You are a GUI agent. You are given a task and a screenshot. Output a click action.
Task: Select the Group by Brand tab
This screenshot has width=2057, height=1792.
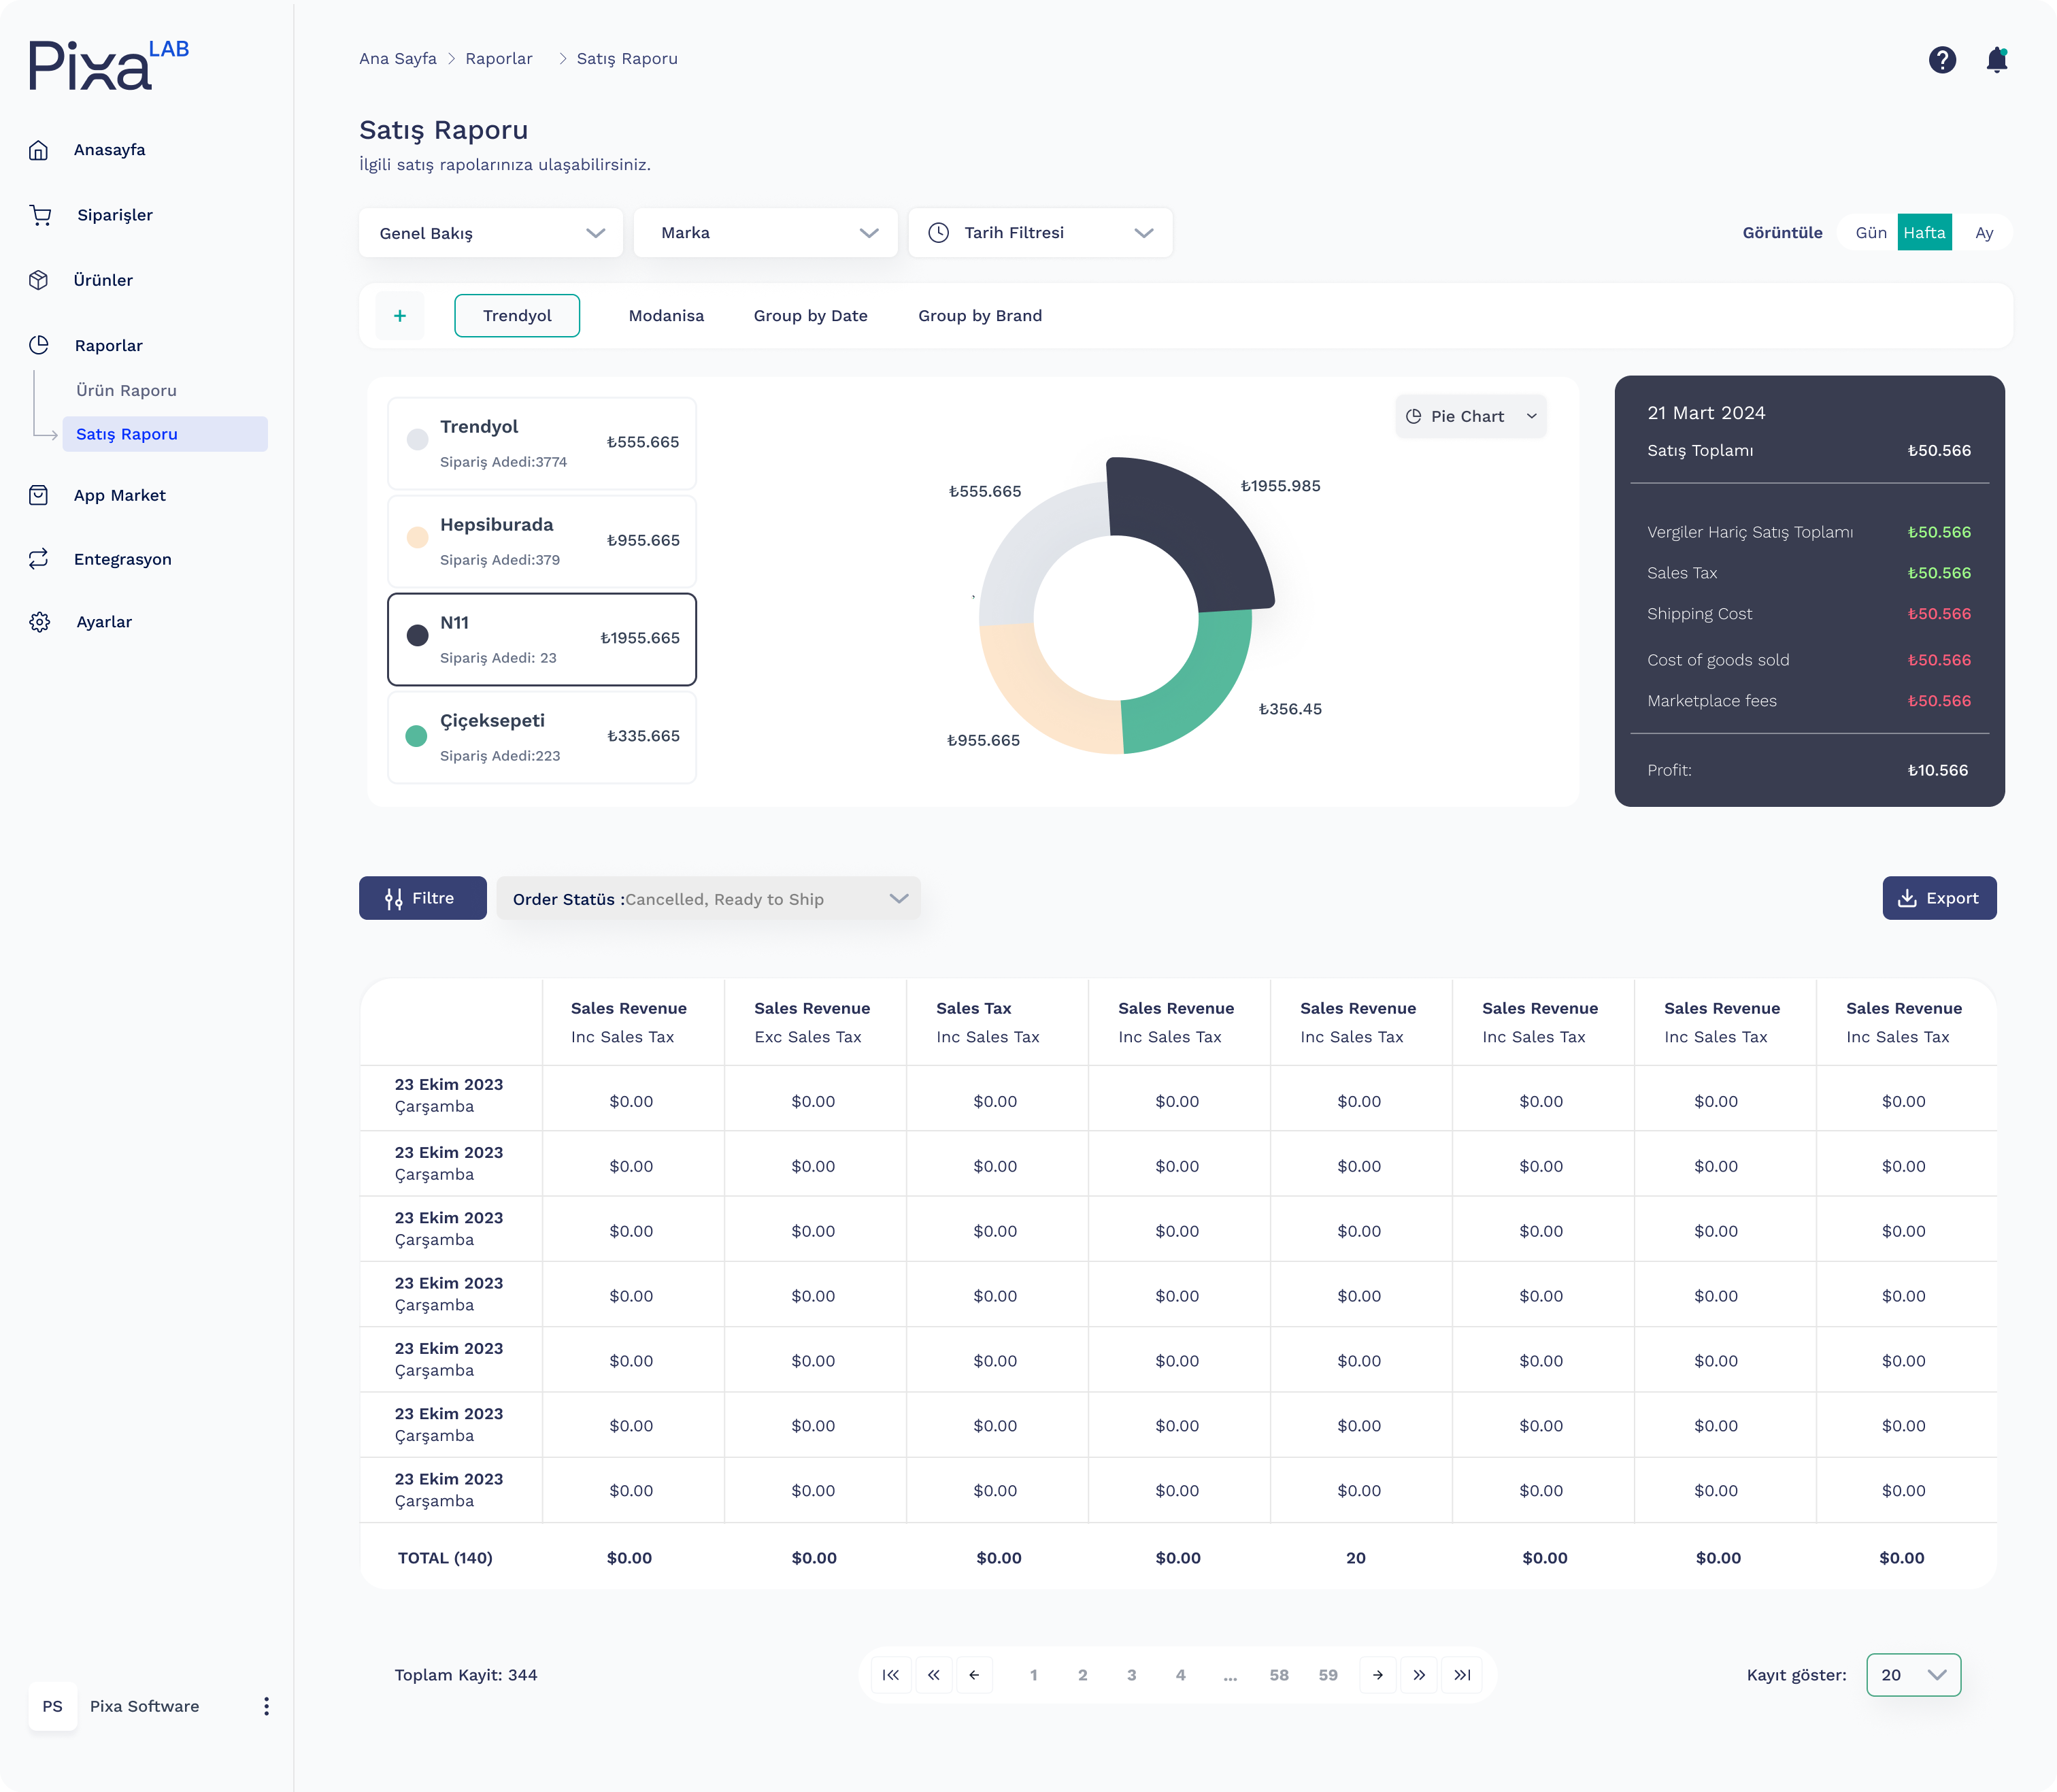pos(980,316)
